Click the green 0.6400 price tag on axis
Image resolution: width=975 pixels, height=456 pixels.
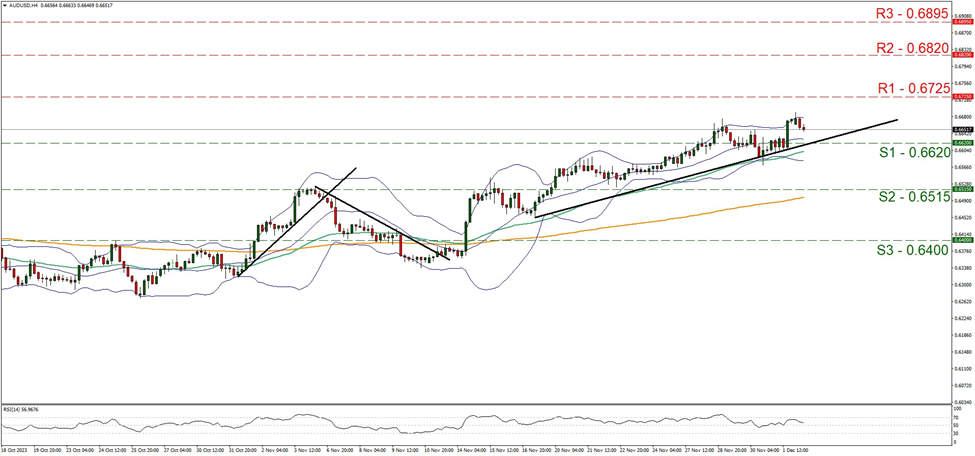tap(960, 240)
